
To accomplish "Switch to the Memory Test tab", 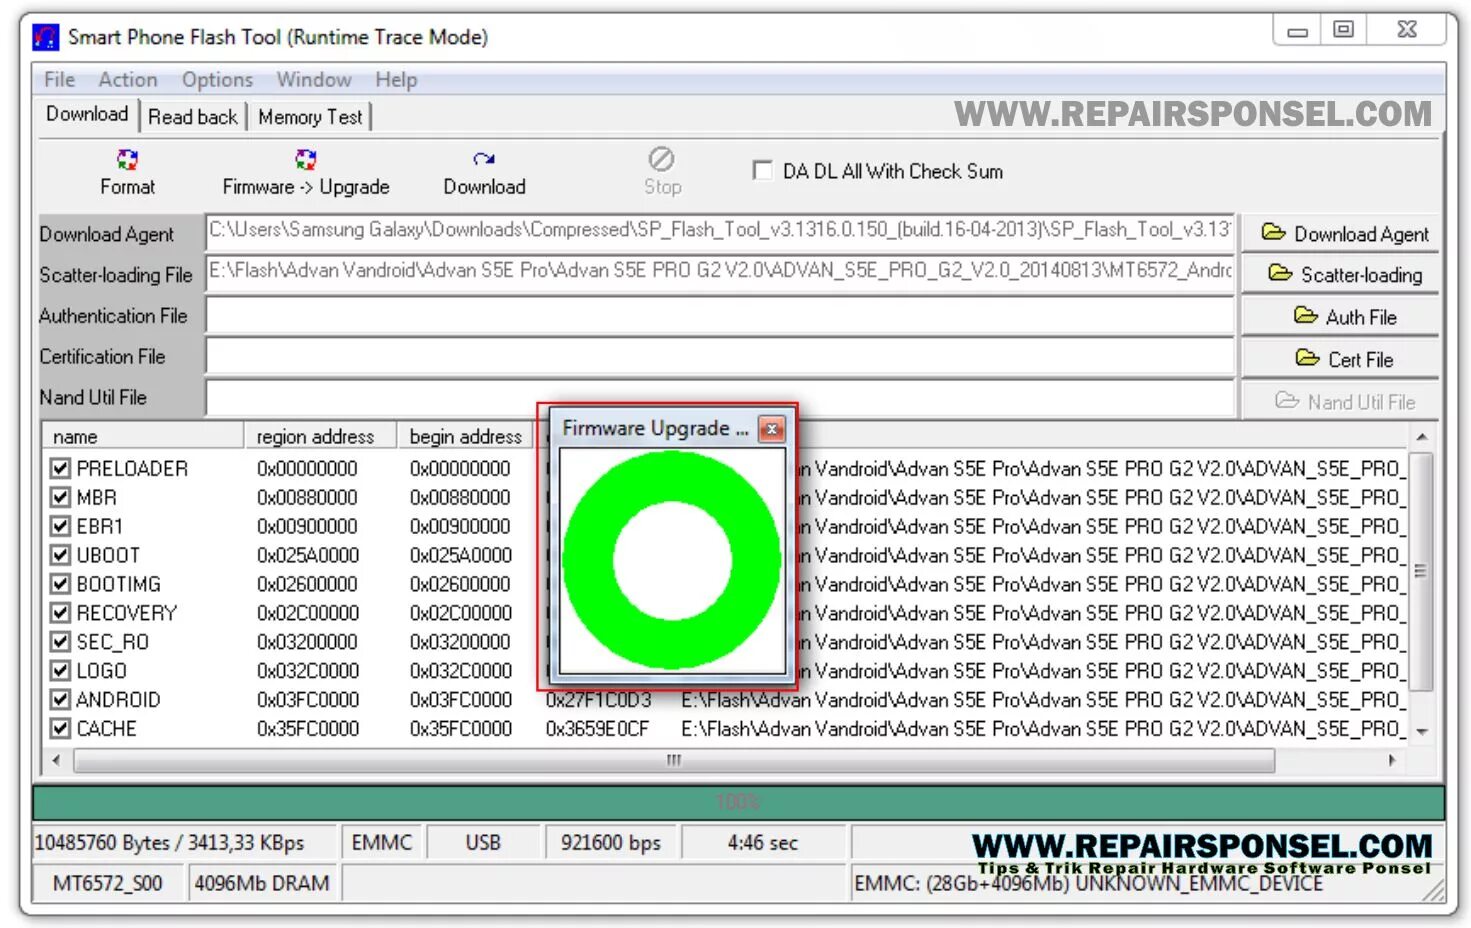I will 310,117.
